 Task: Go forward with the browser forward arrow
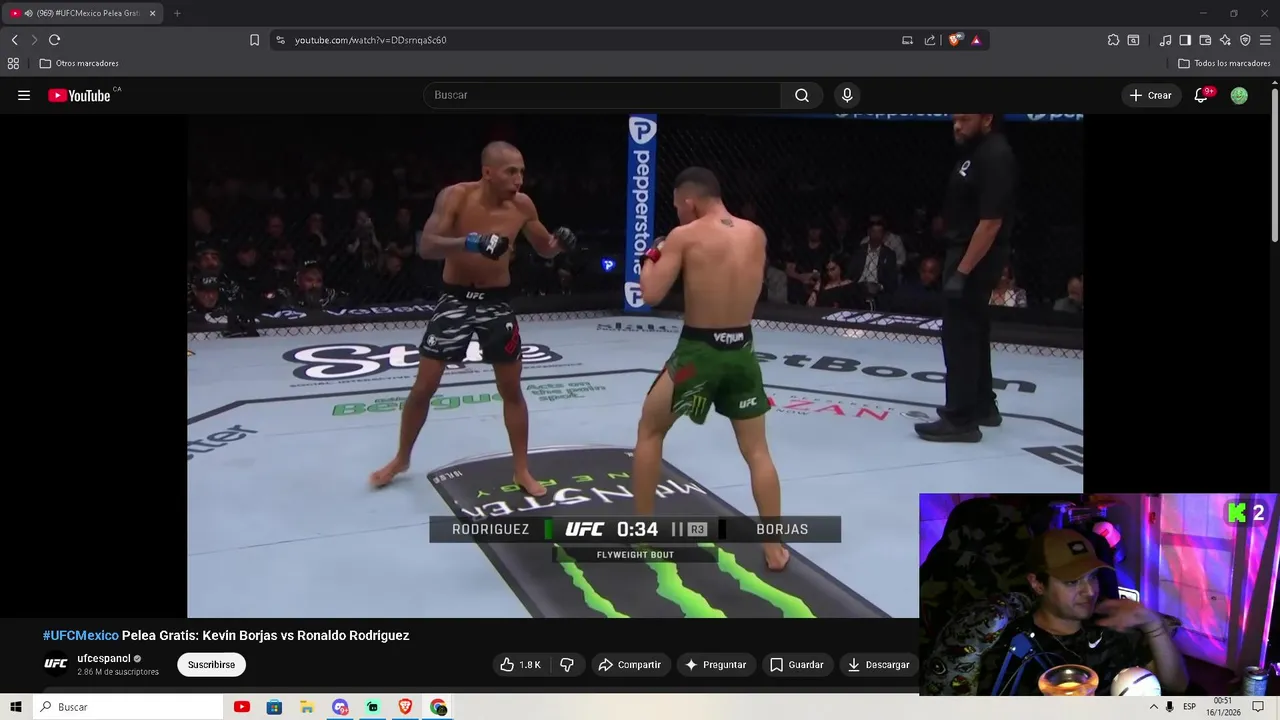(x=34, y=40)
